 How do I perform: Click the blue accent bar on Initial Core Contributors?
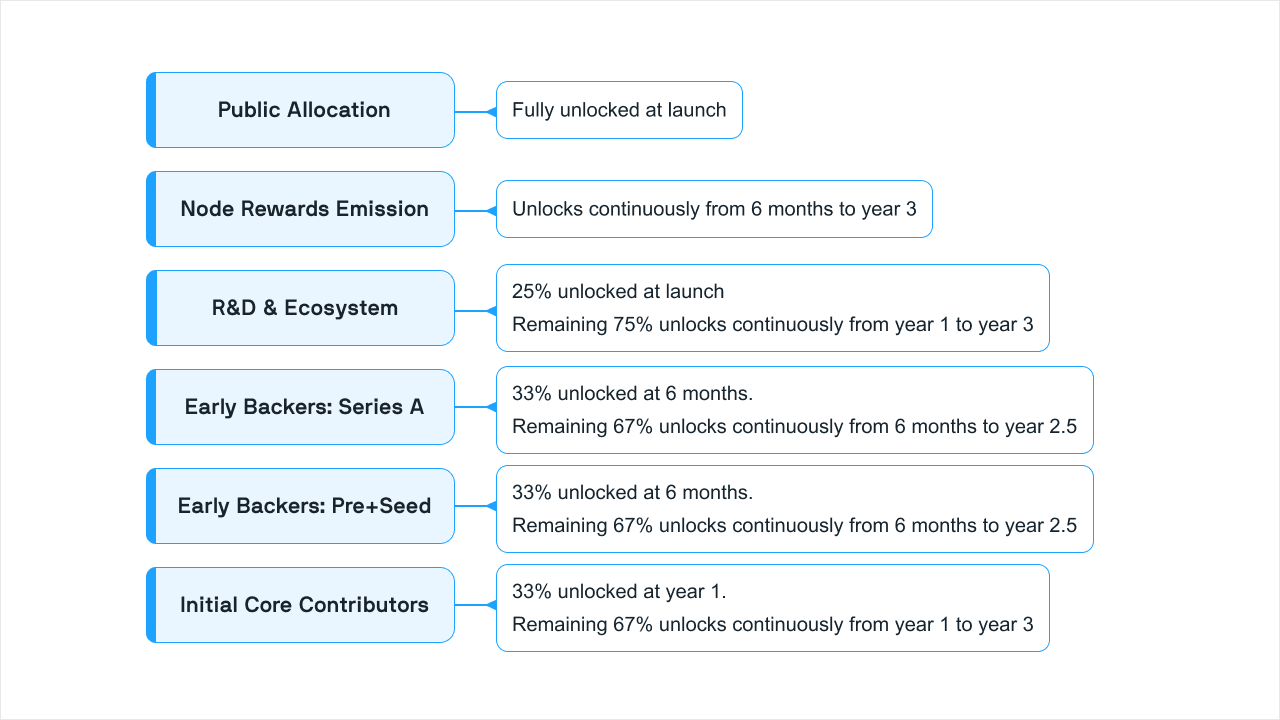151,605
